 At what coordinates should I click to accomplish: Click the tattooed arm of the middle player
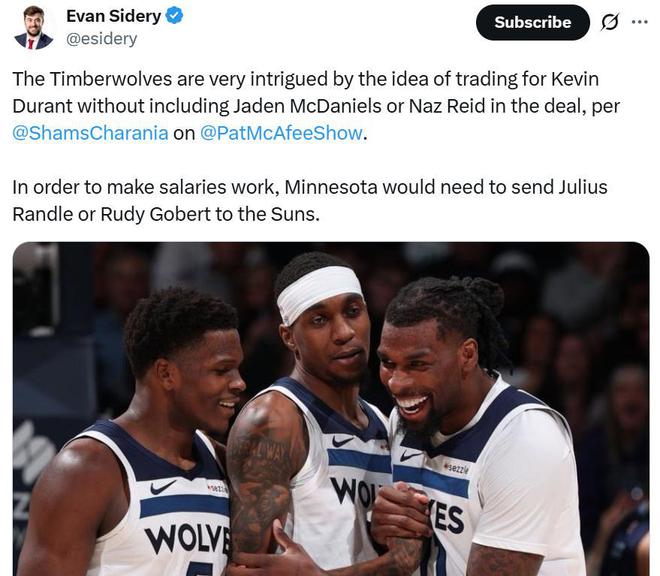click(x=264, y=472)
